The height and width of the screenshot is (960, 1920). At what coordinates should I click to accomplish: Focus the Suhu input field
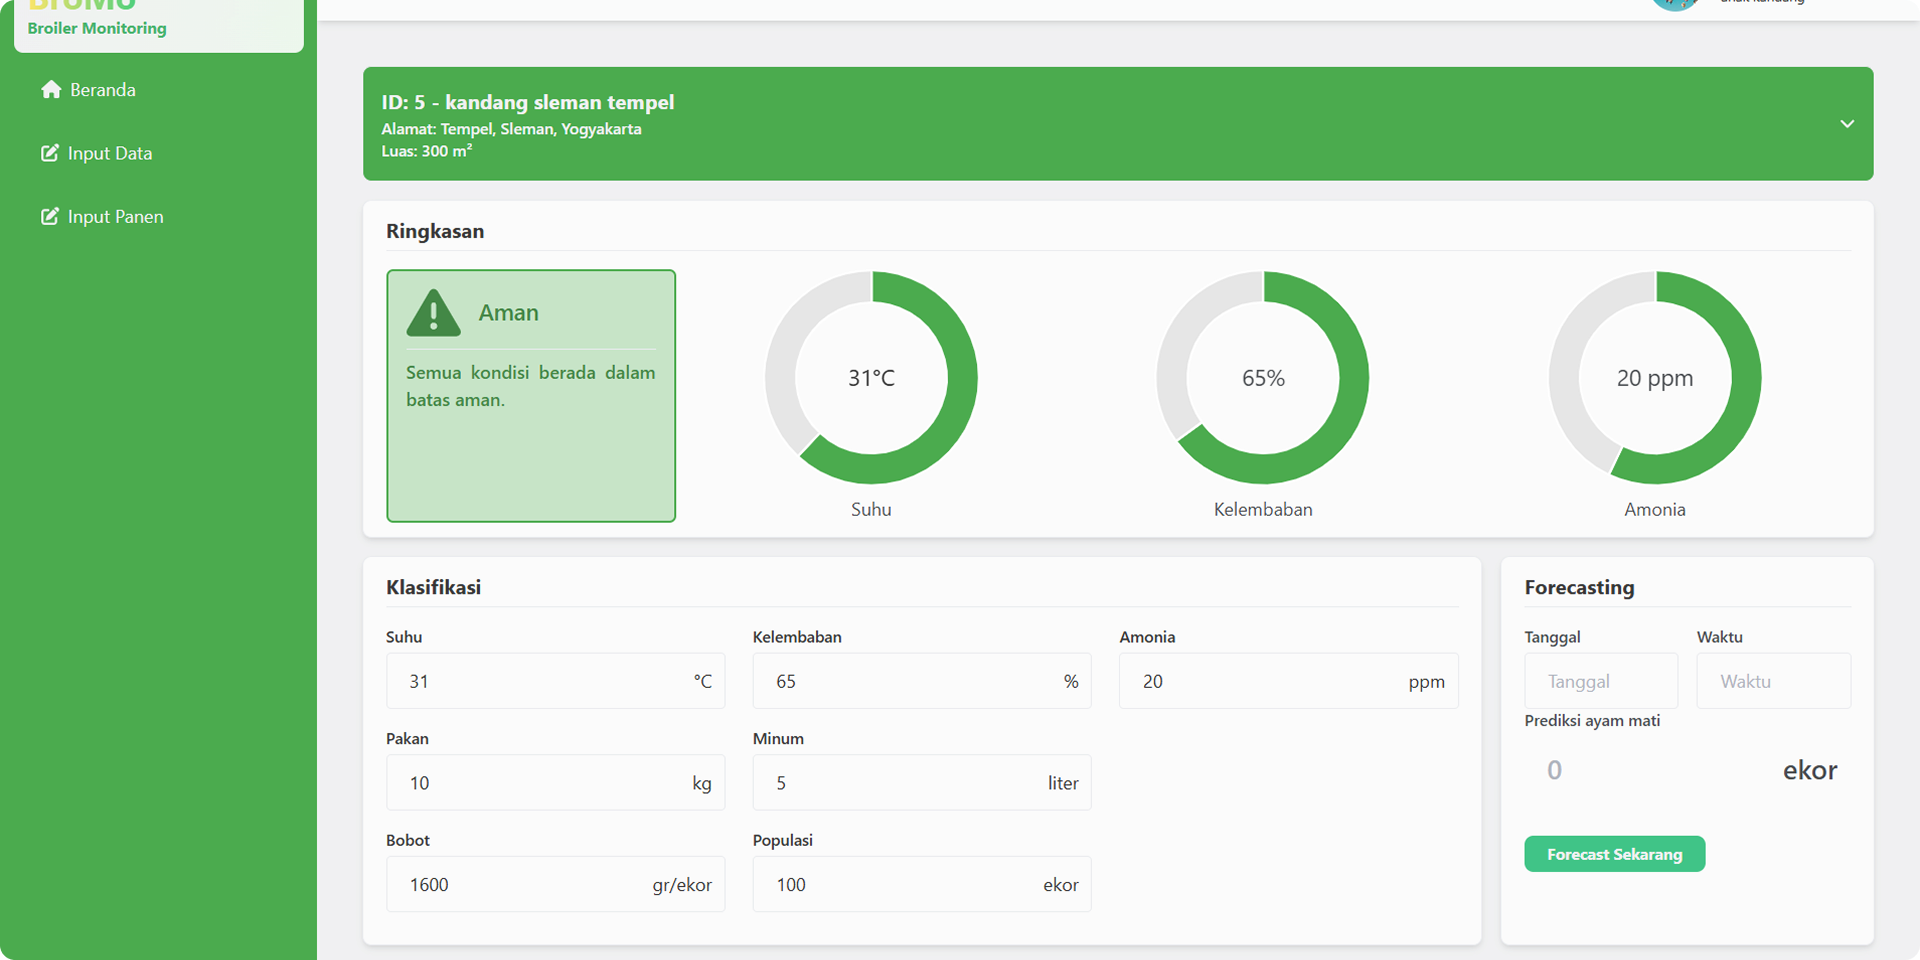(555, 681)
